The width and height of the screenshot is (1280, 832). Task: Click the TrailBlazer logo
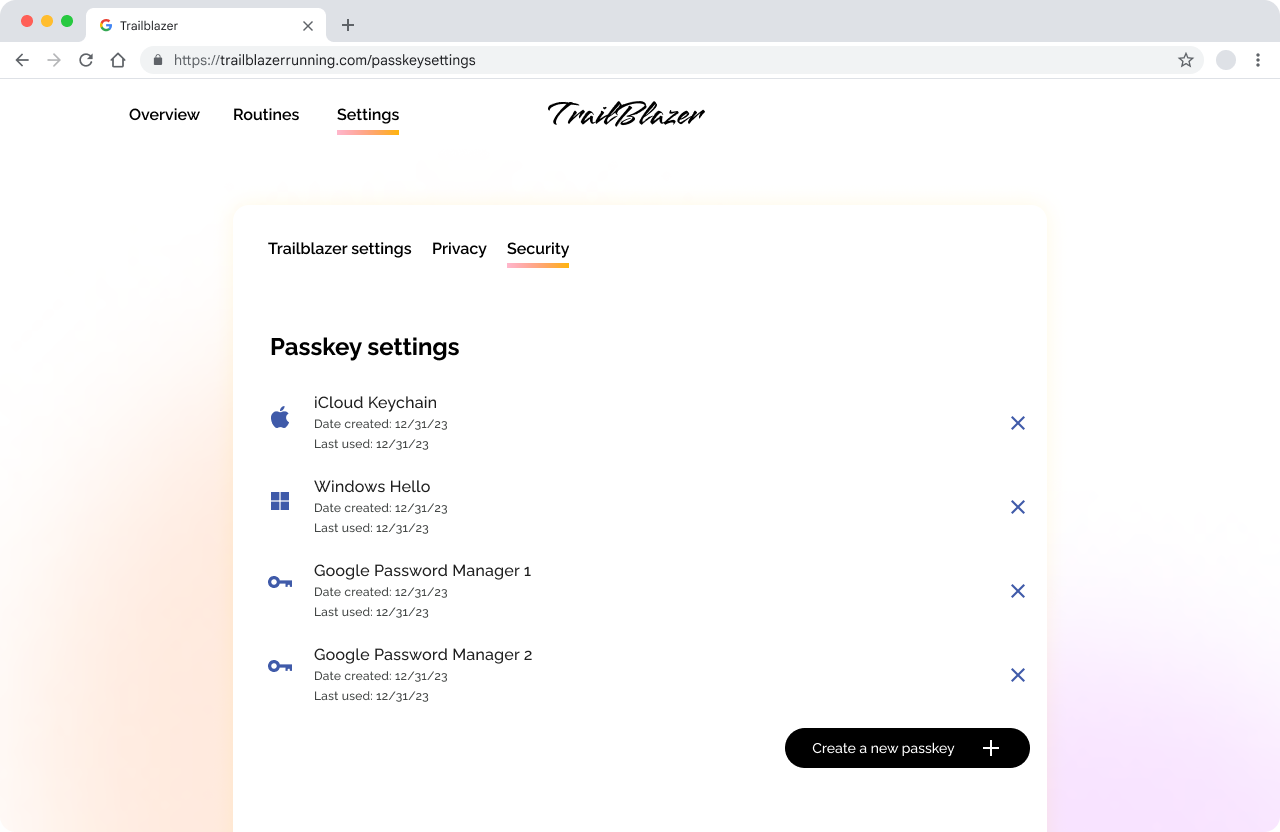tap(625, 115)
